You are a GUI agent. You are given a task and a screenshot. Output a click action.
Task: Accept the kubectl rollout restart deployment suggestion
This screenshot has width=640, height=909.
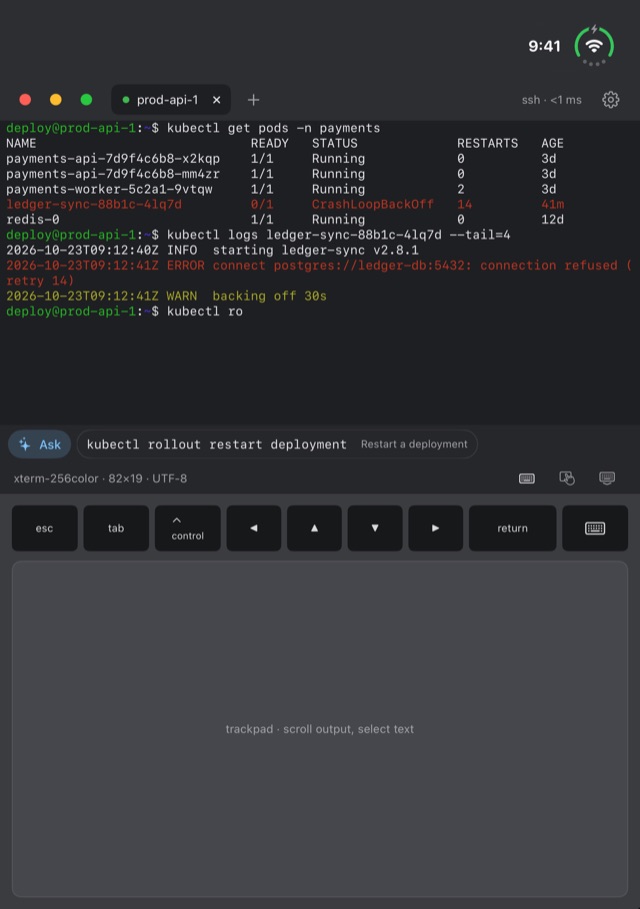pos(277,444)
